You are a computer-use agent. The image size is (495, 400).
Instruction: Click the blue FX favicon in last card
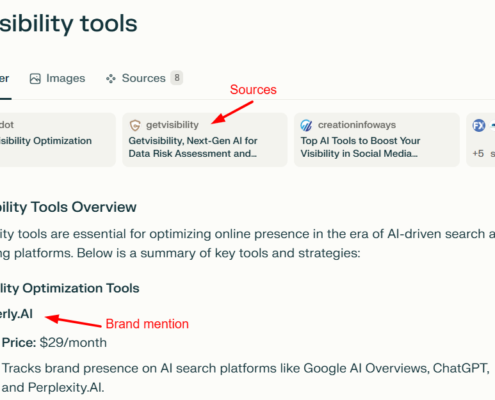tap(479, 126)
